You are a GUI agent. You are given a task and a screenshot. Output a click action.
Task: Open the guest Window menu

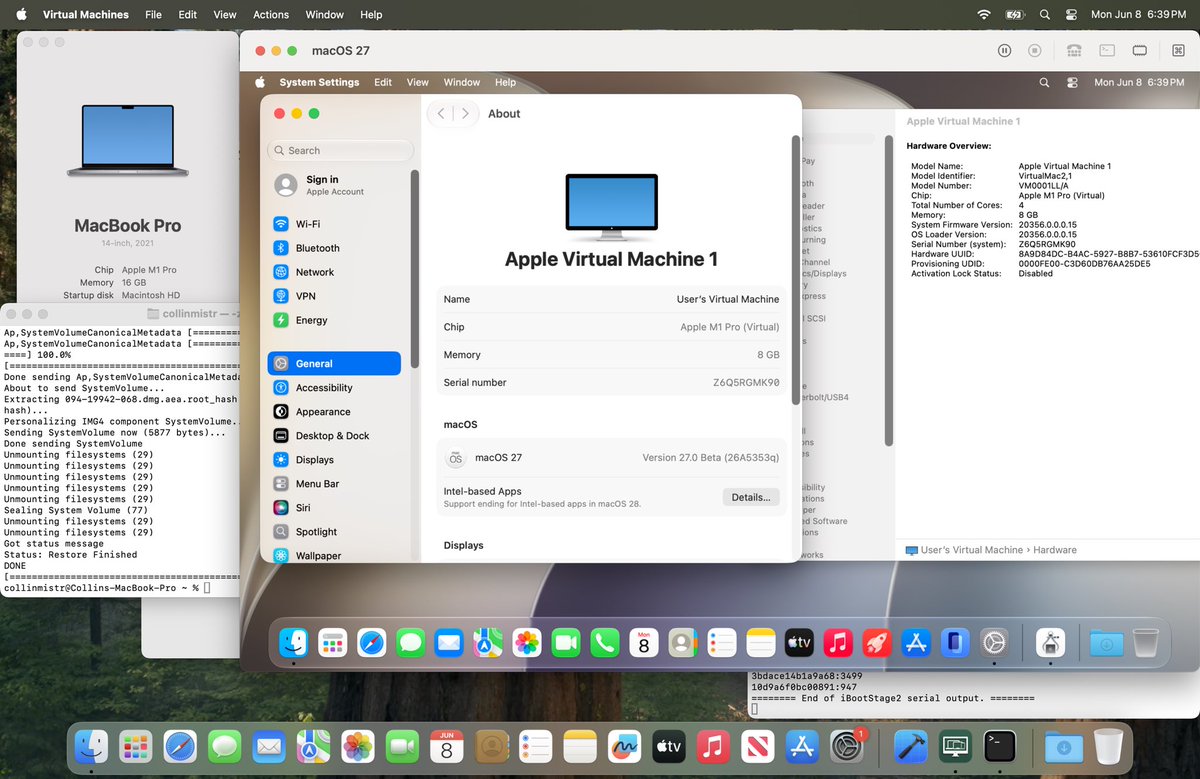462,83
